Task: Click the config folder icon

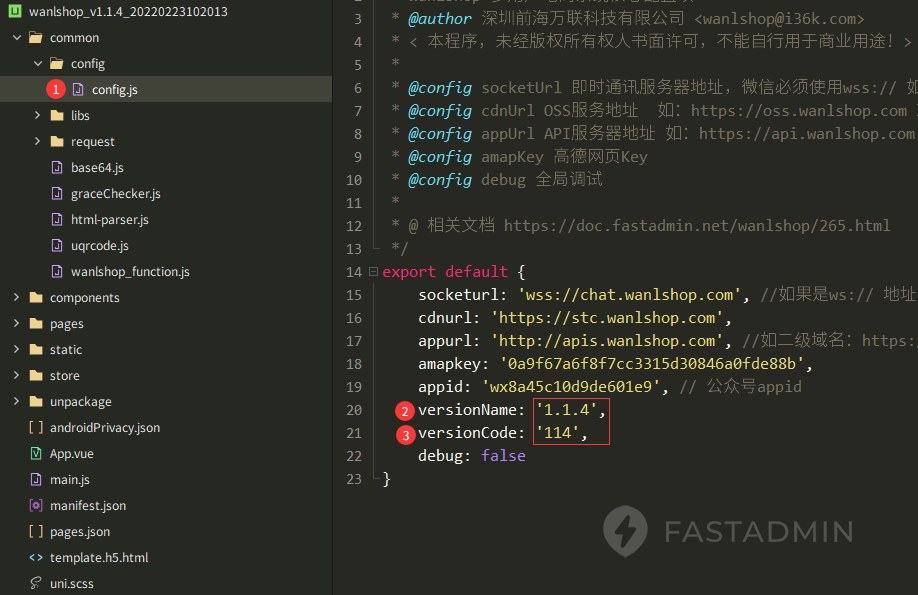Action: pyautogui.click(x=57, y=63)
